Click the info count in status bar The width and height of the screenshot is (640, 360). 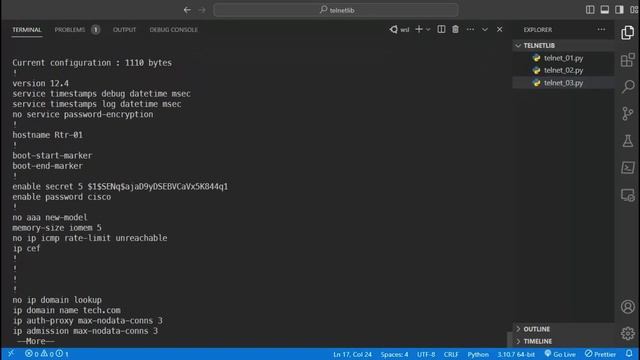[x=62, y=354]
